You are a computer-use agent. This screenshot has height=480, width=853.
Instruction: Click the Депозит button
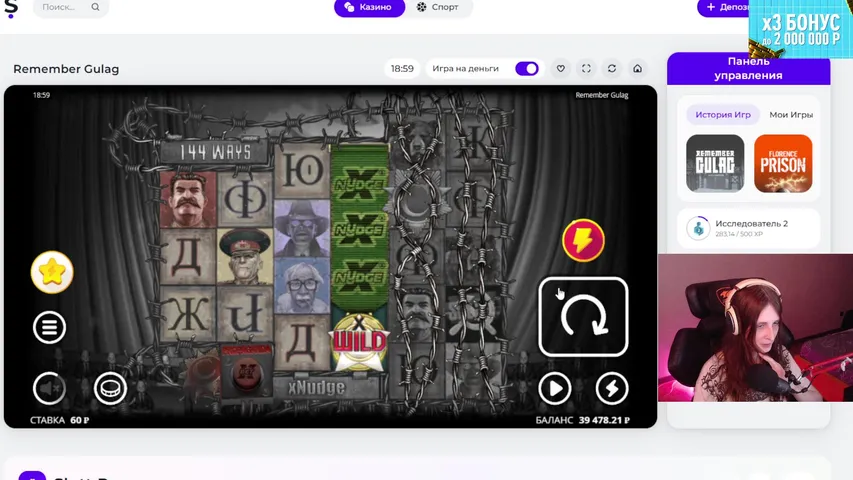pos(725,7)
